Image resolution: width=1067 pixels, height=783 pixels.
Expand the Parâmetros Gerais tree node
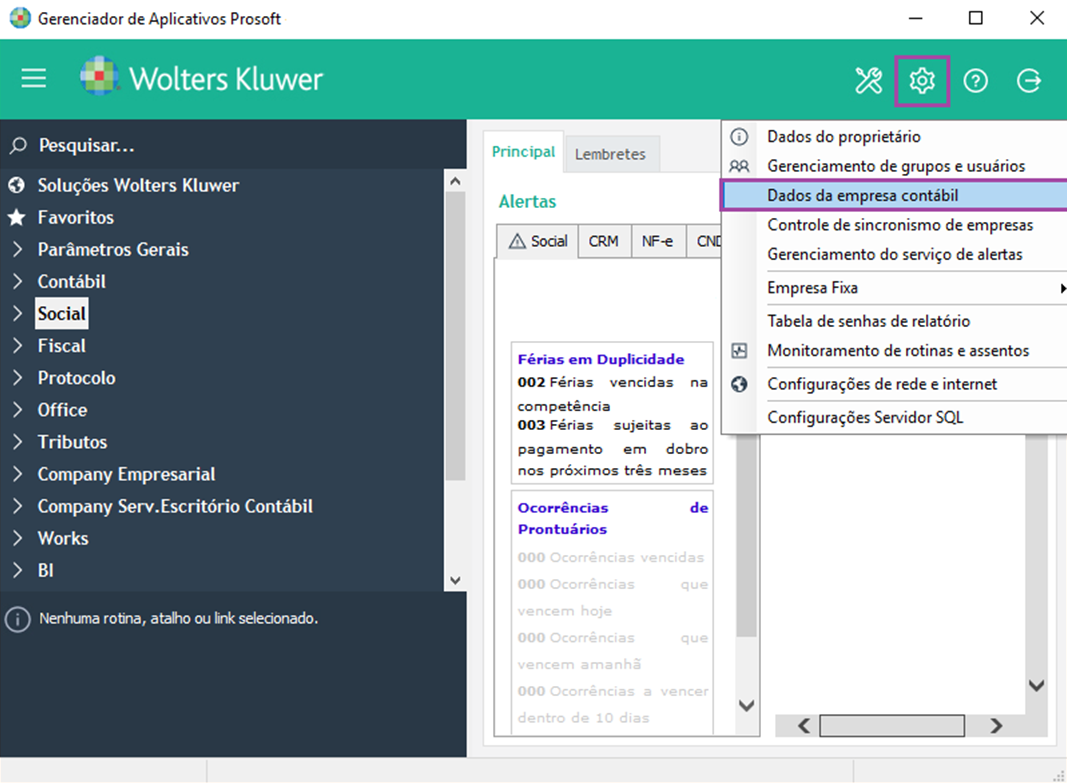click(18, 249)
